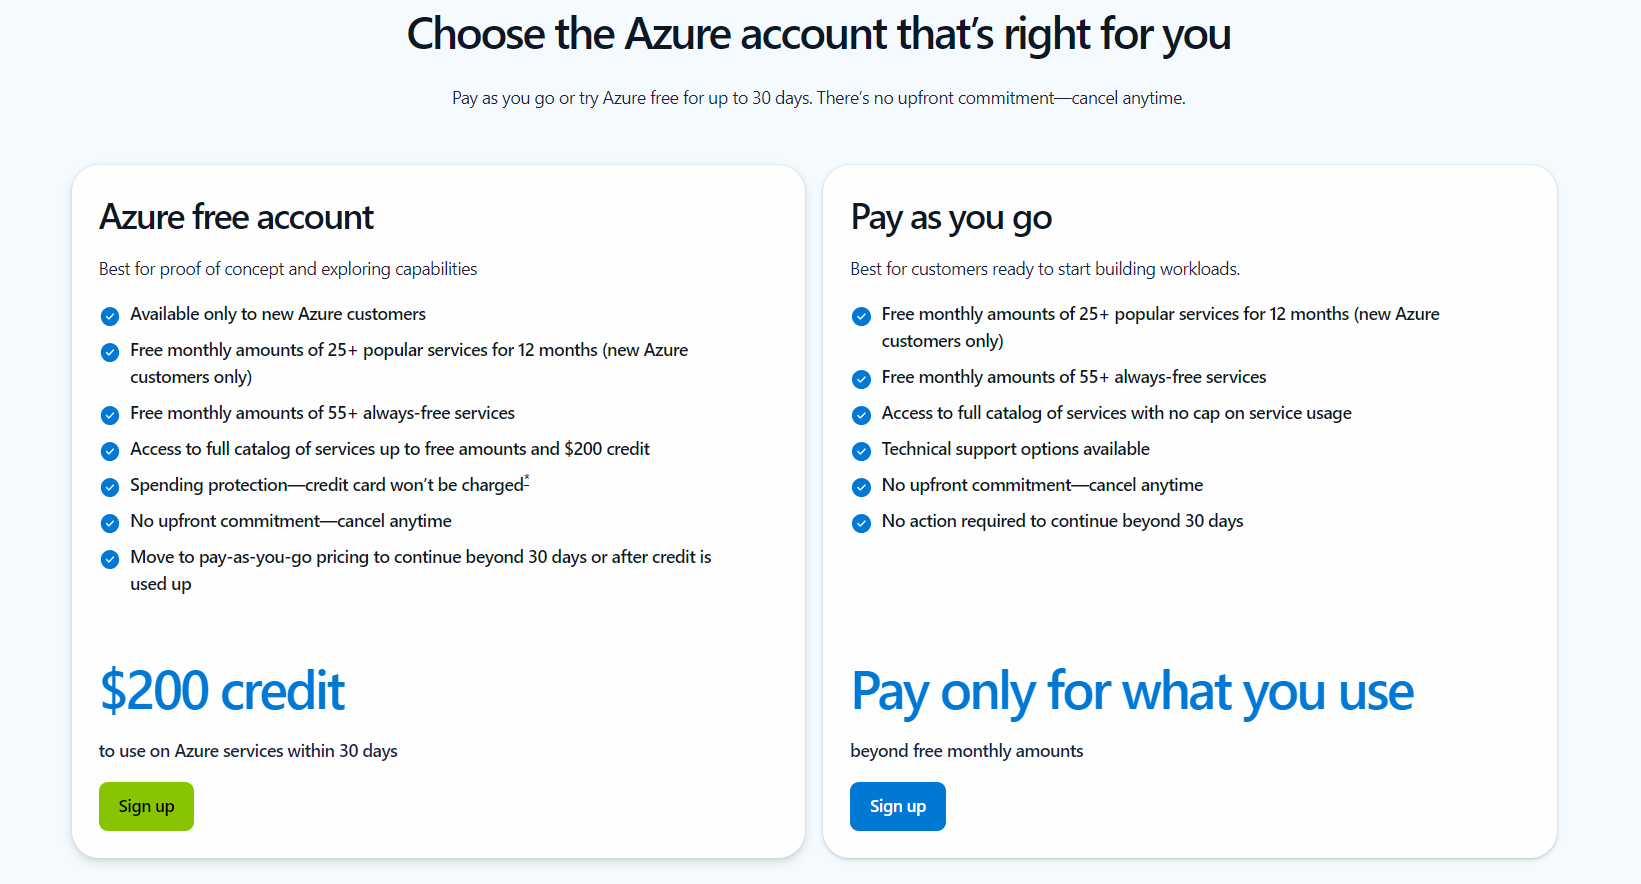This screenshot has width=1641, height=884.
Task: Open the footnote via the asterisk after 'won't be charged'
Action: tap(527, 479)
